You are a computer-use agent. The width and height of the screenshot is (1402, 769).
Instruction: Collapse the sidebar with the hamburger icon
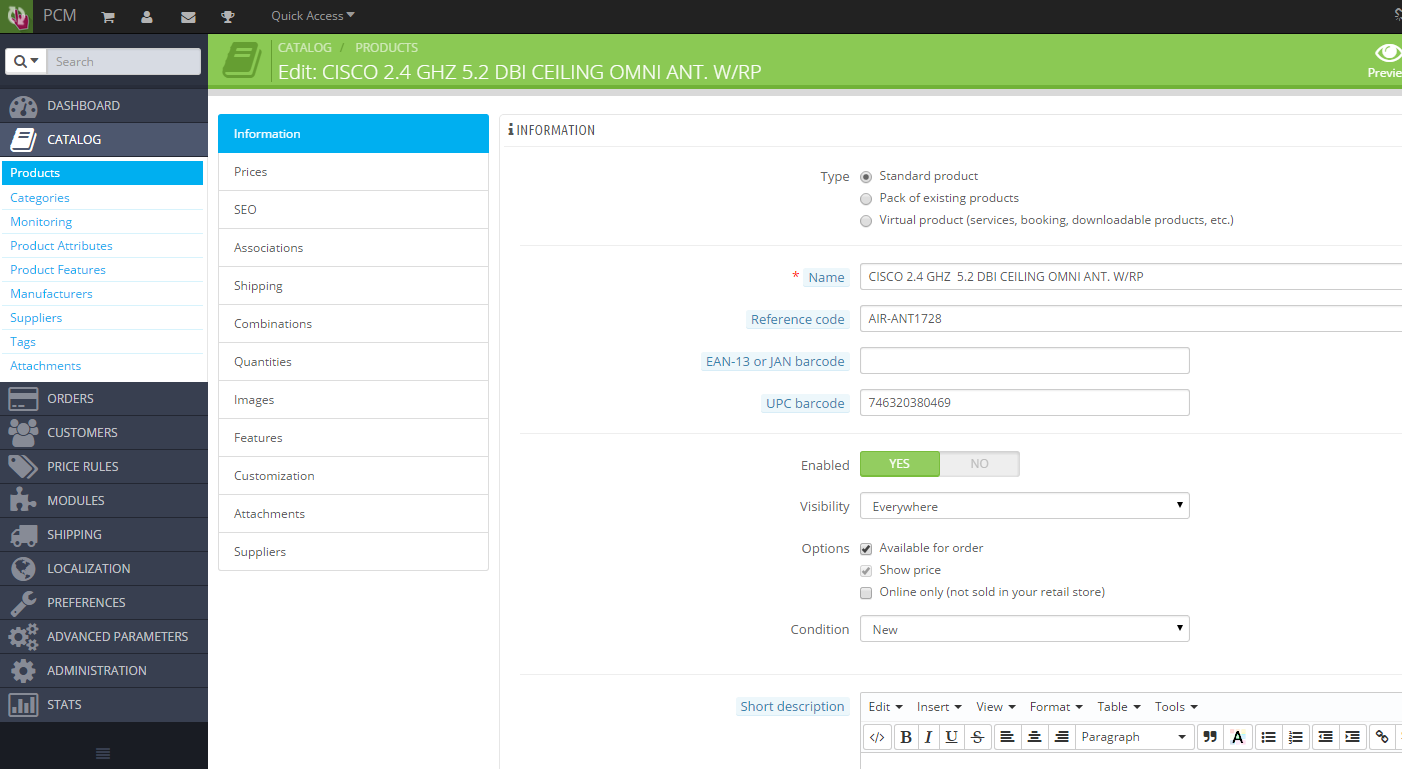[103, 753]
